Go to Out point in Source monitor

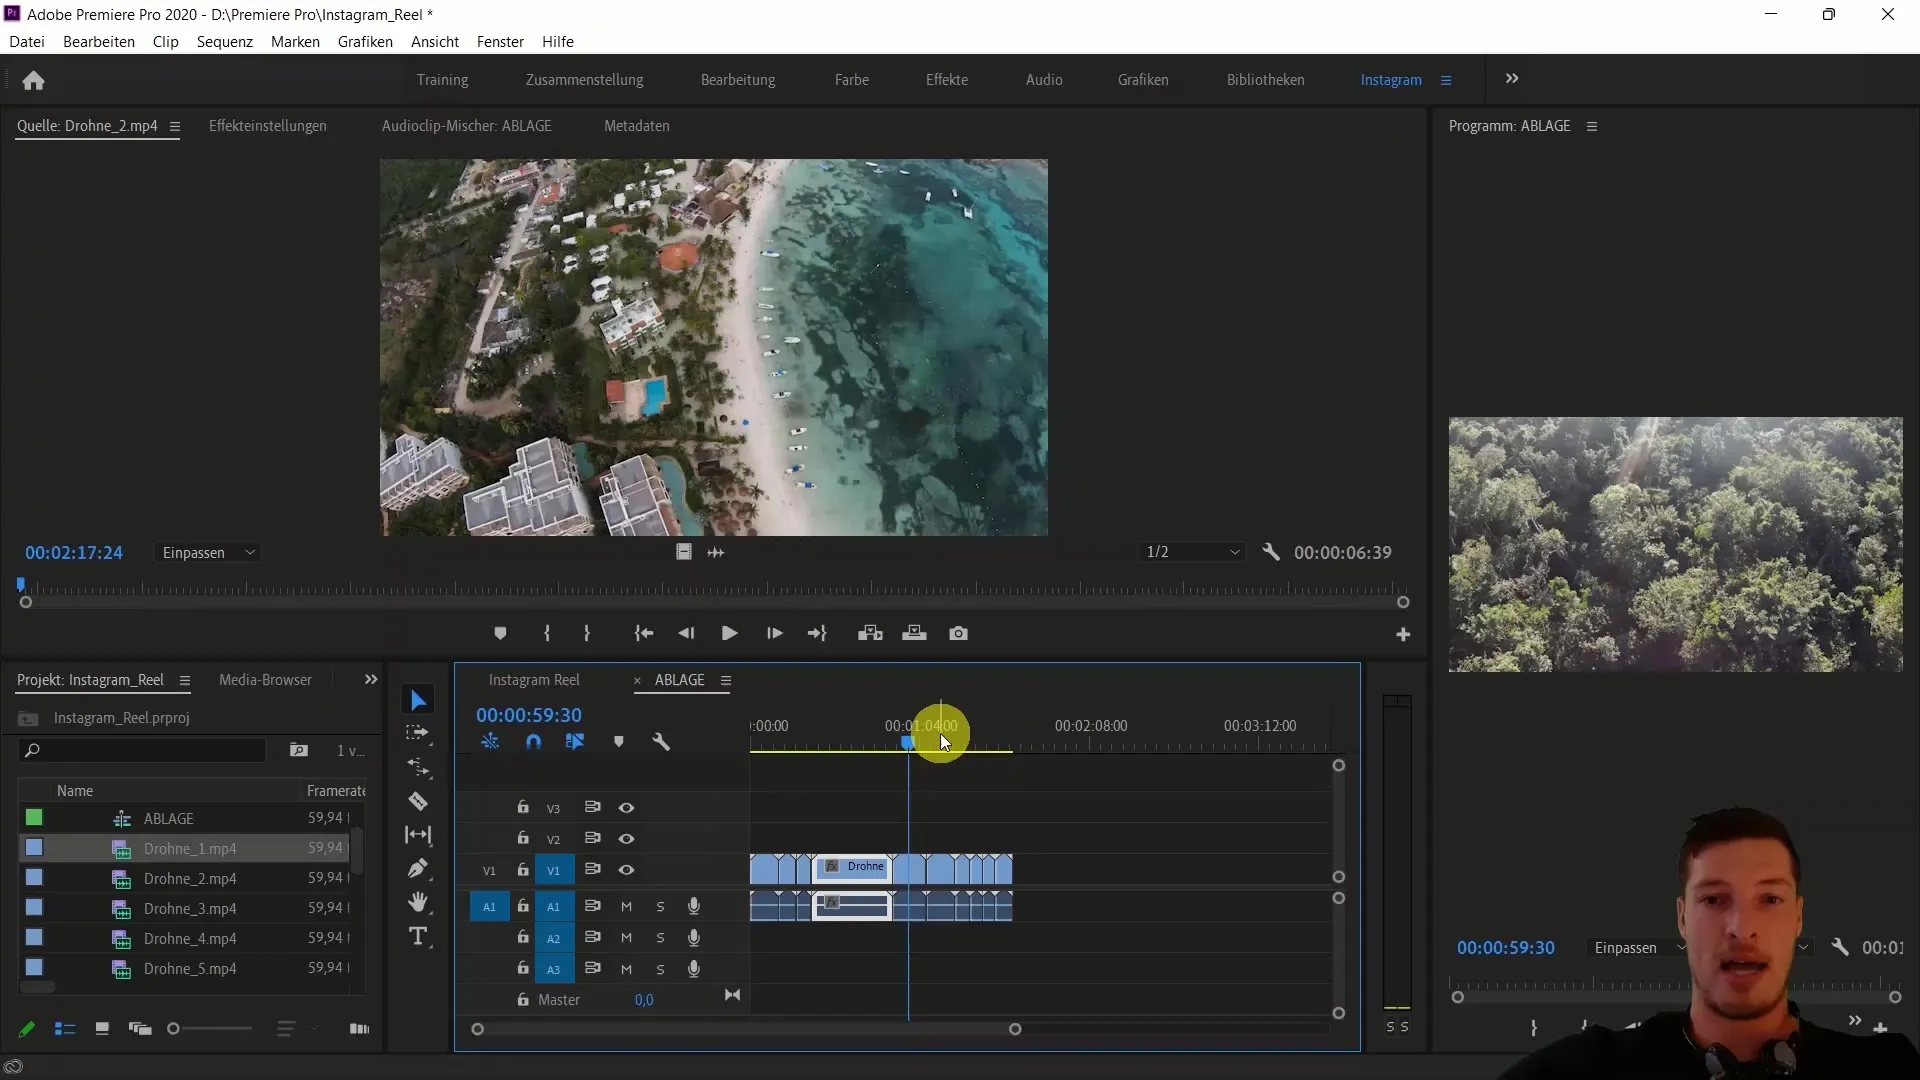[817, 633]
